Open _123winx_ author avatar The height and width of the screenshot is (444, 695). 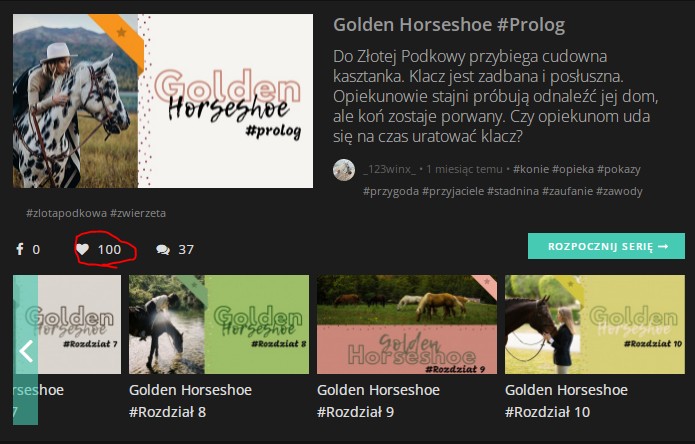(344, 170)
